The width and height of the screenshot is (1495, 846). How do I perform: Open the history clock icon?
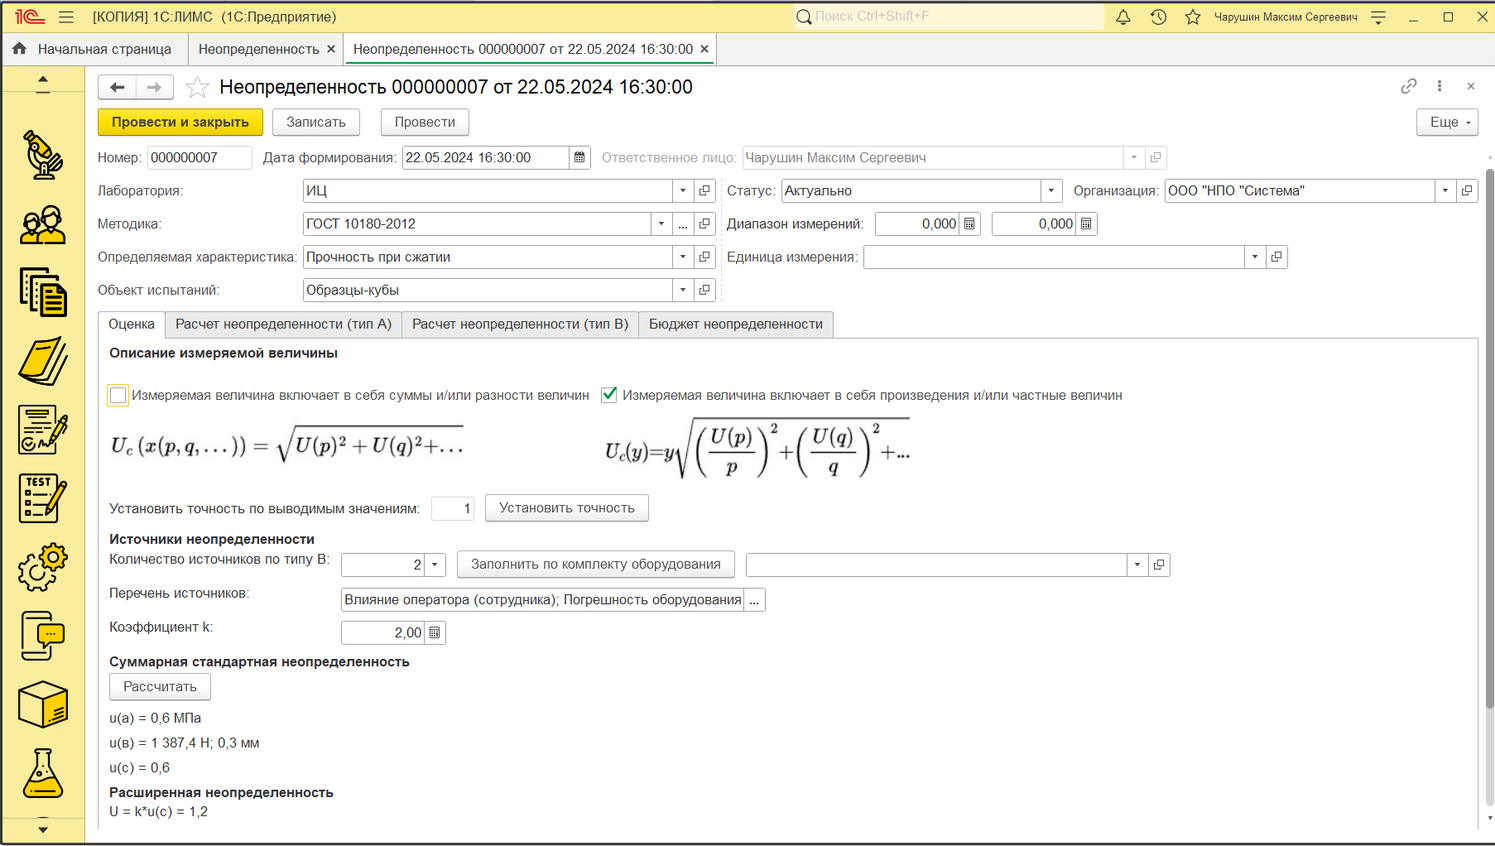(x=1158, y=17)
